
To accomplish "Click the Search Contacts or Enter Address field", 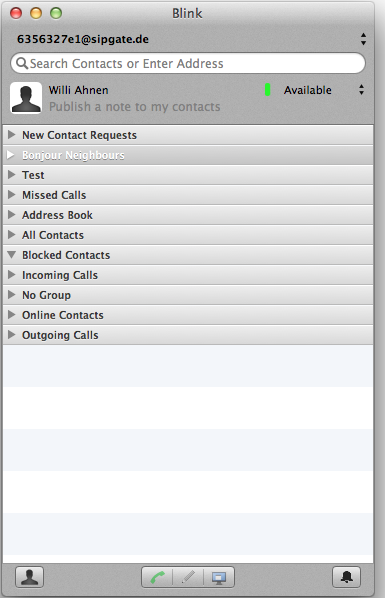I will [x=188, y=63].
